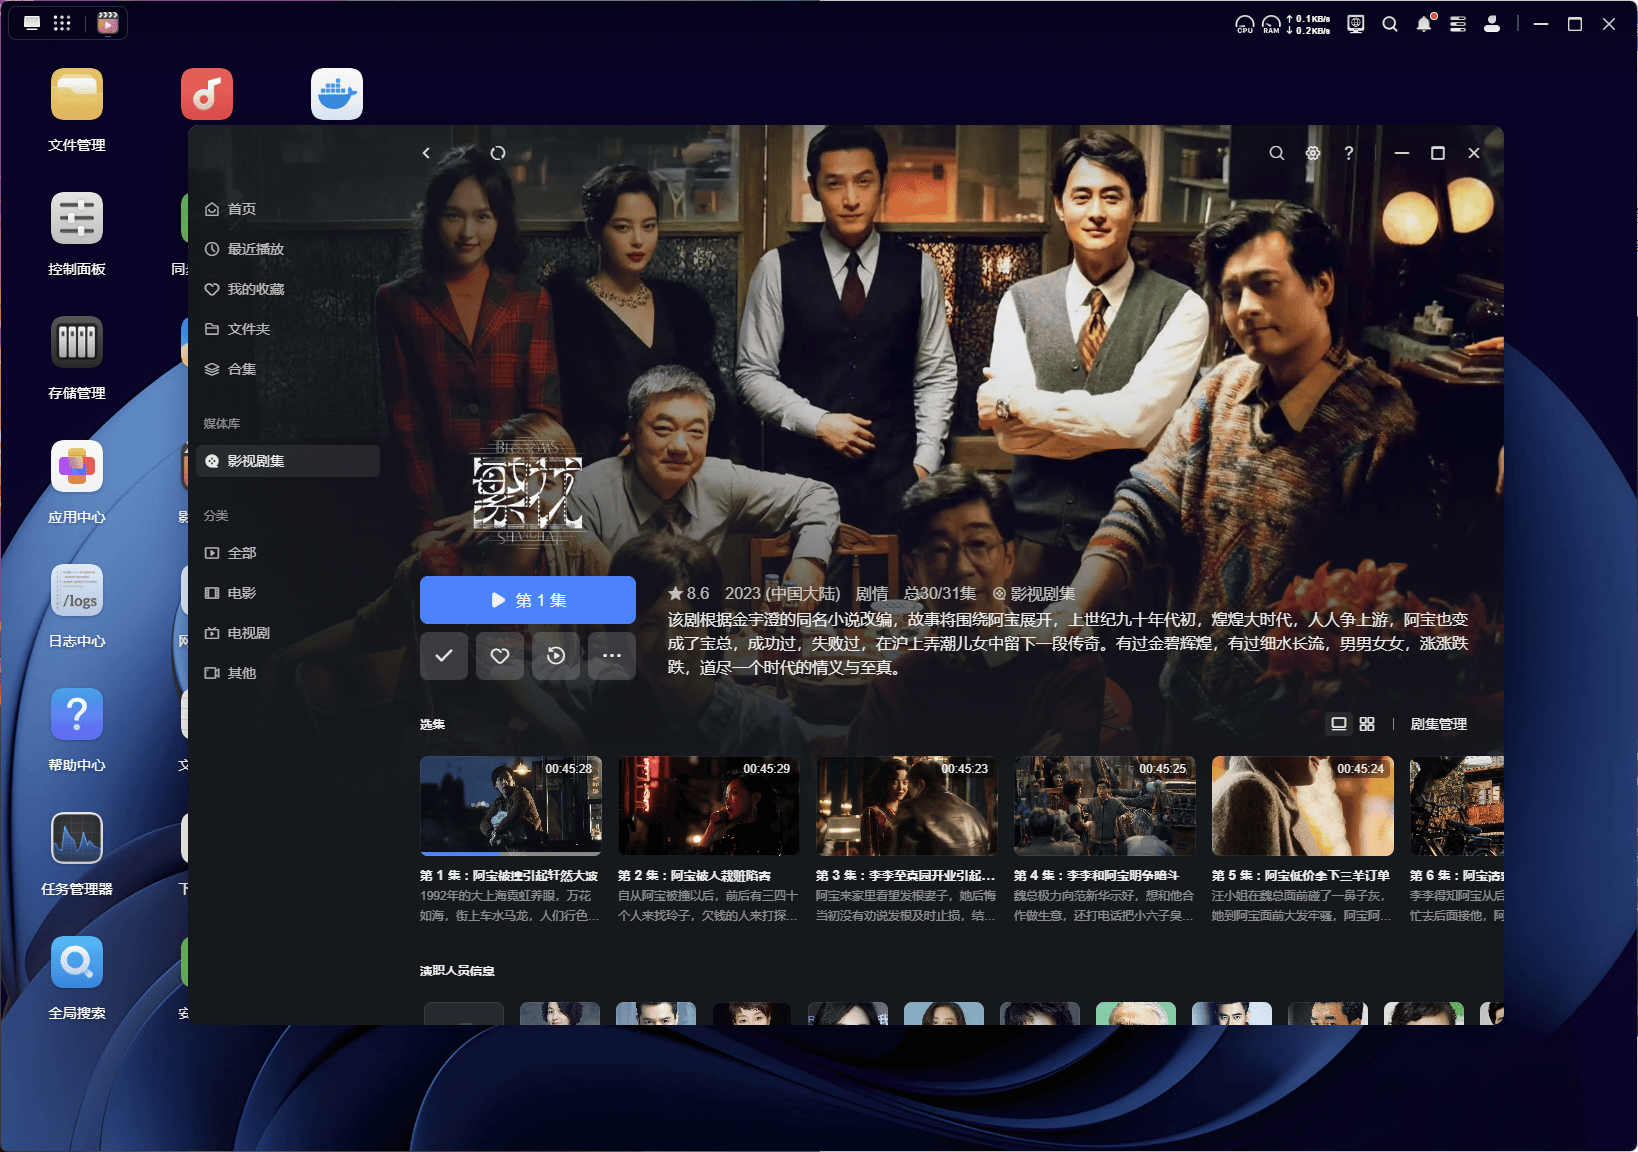This screenshot has width=1638, height=1152.
Task: Click the replay history icon button
Action: [x=556, y=656]
